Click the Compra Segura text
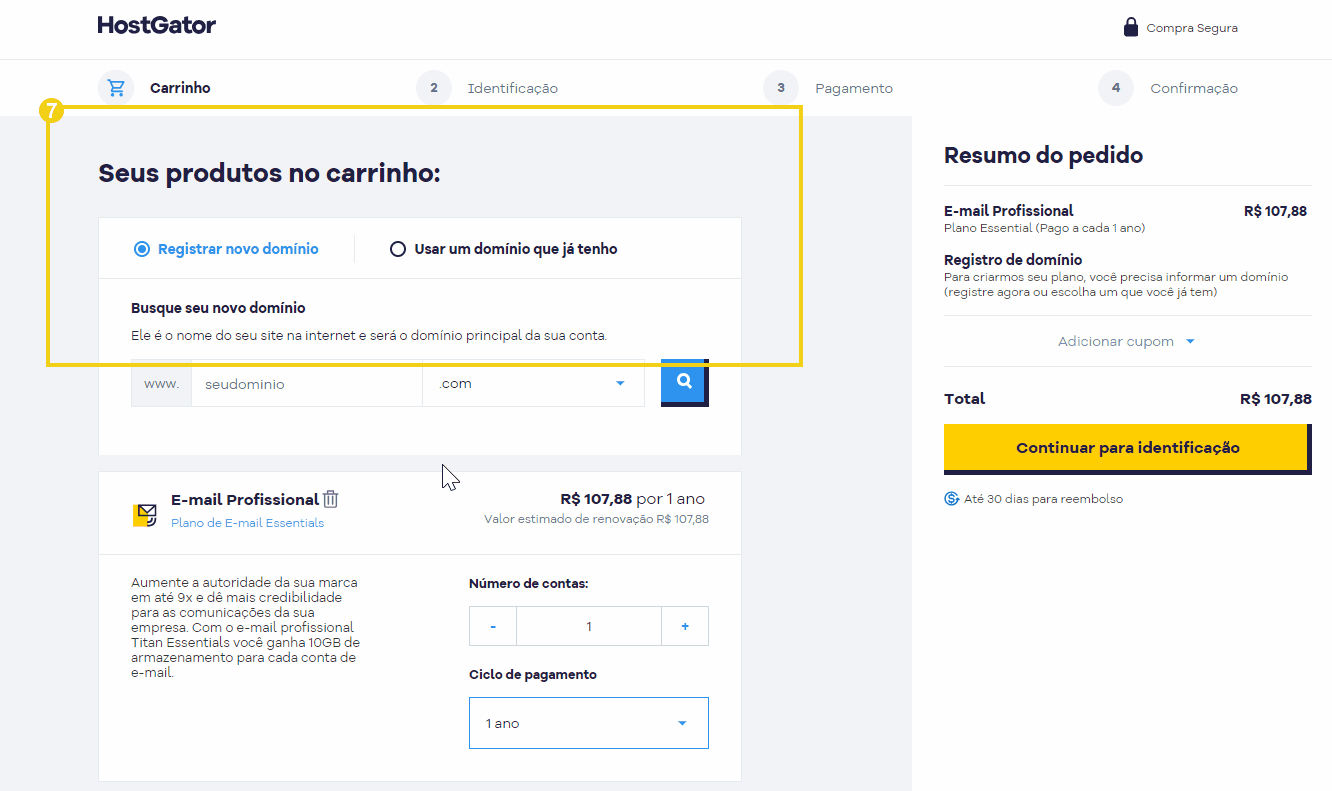 tap(1192, 28)
